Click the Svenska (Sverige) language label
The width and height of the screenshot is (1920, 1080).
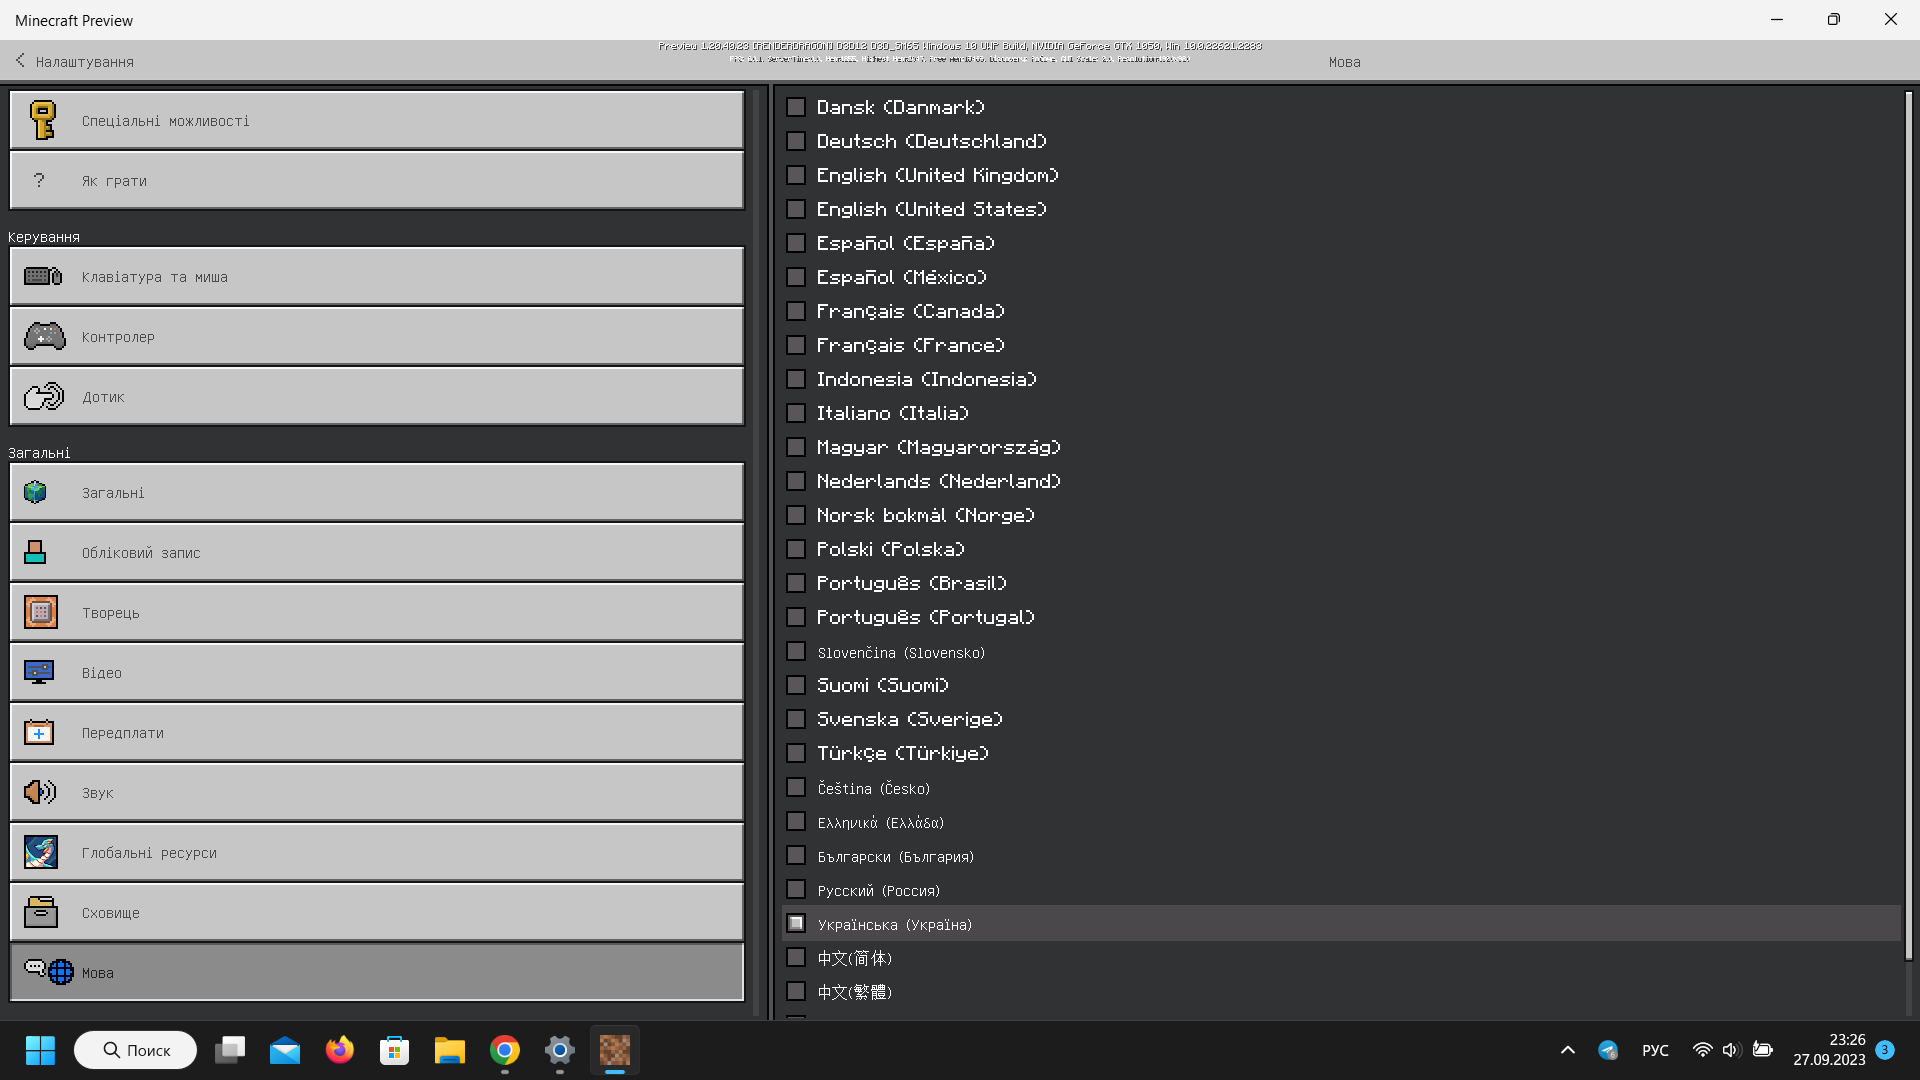click(x=910, y=719)
